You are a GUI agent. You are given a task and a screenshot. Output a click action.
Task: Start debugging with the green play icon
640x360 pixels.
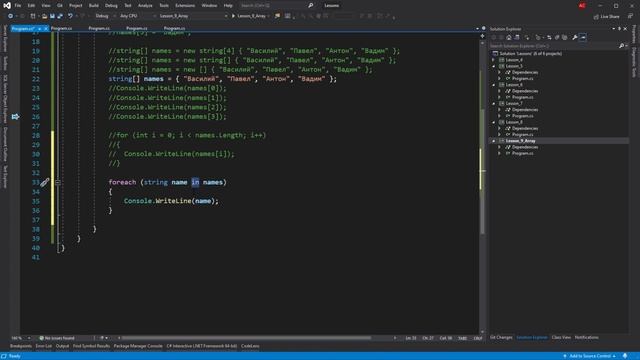(233, 16)
